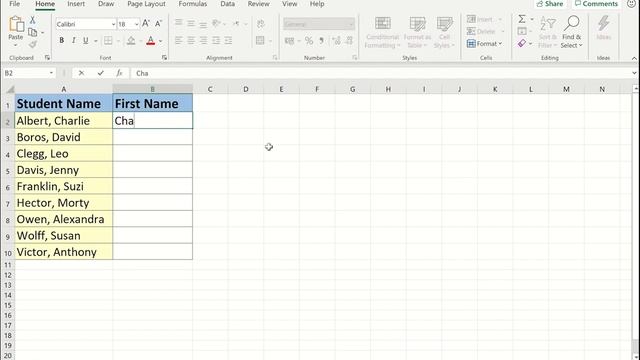The image size is (640, 360).
Task: Click the Copy icon
Action: pyautogui.click(x=33, y=32)
